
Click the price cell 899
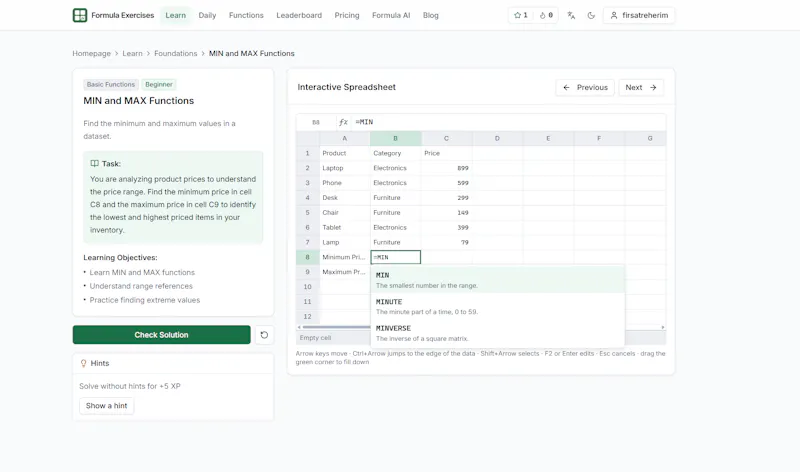pos(447,168)
